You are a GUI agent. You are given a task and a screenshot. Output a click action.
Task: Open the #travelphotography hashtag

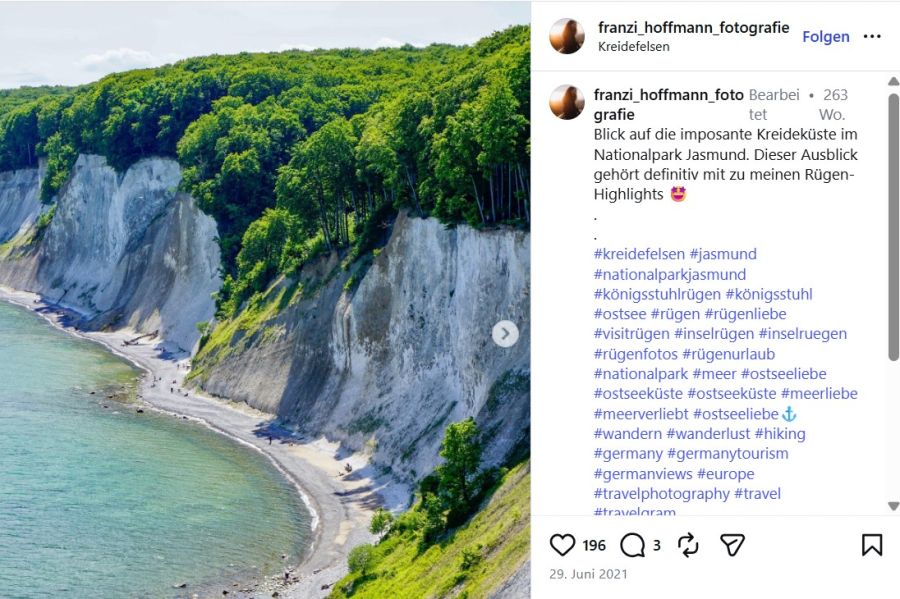point(661,493)
